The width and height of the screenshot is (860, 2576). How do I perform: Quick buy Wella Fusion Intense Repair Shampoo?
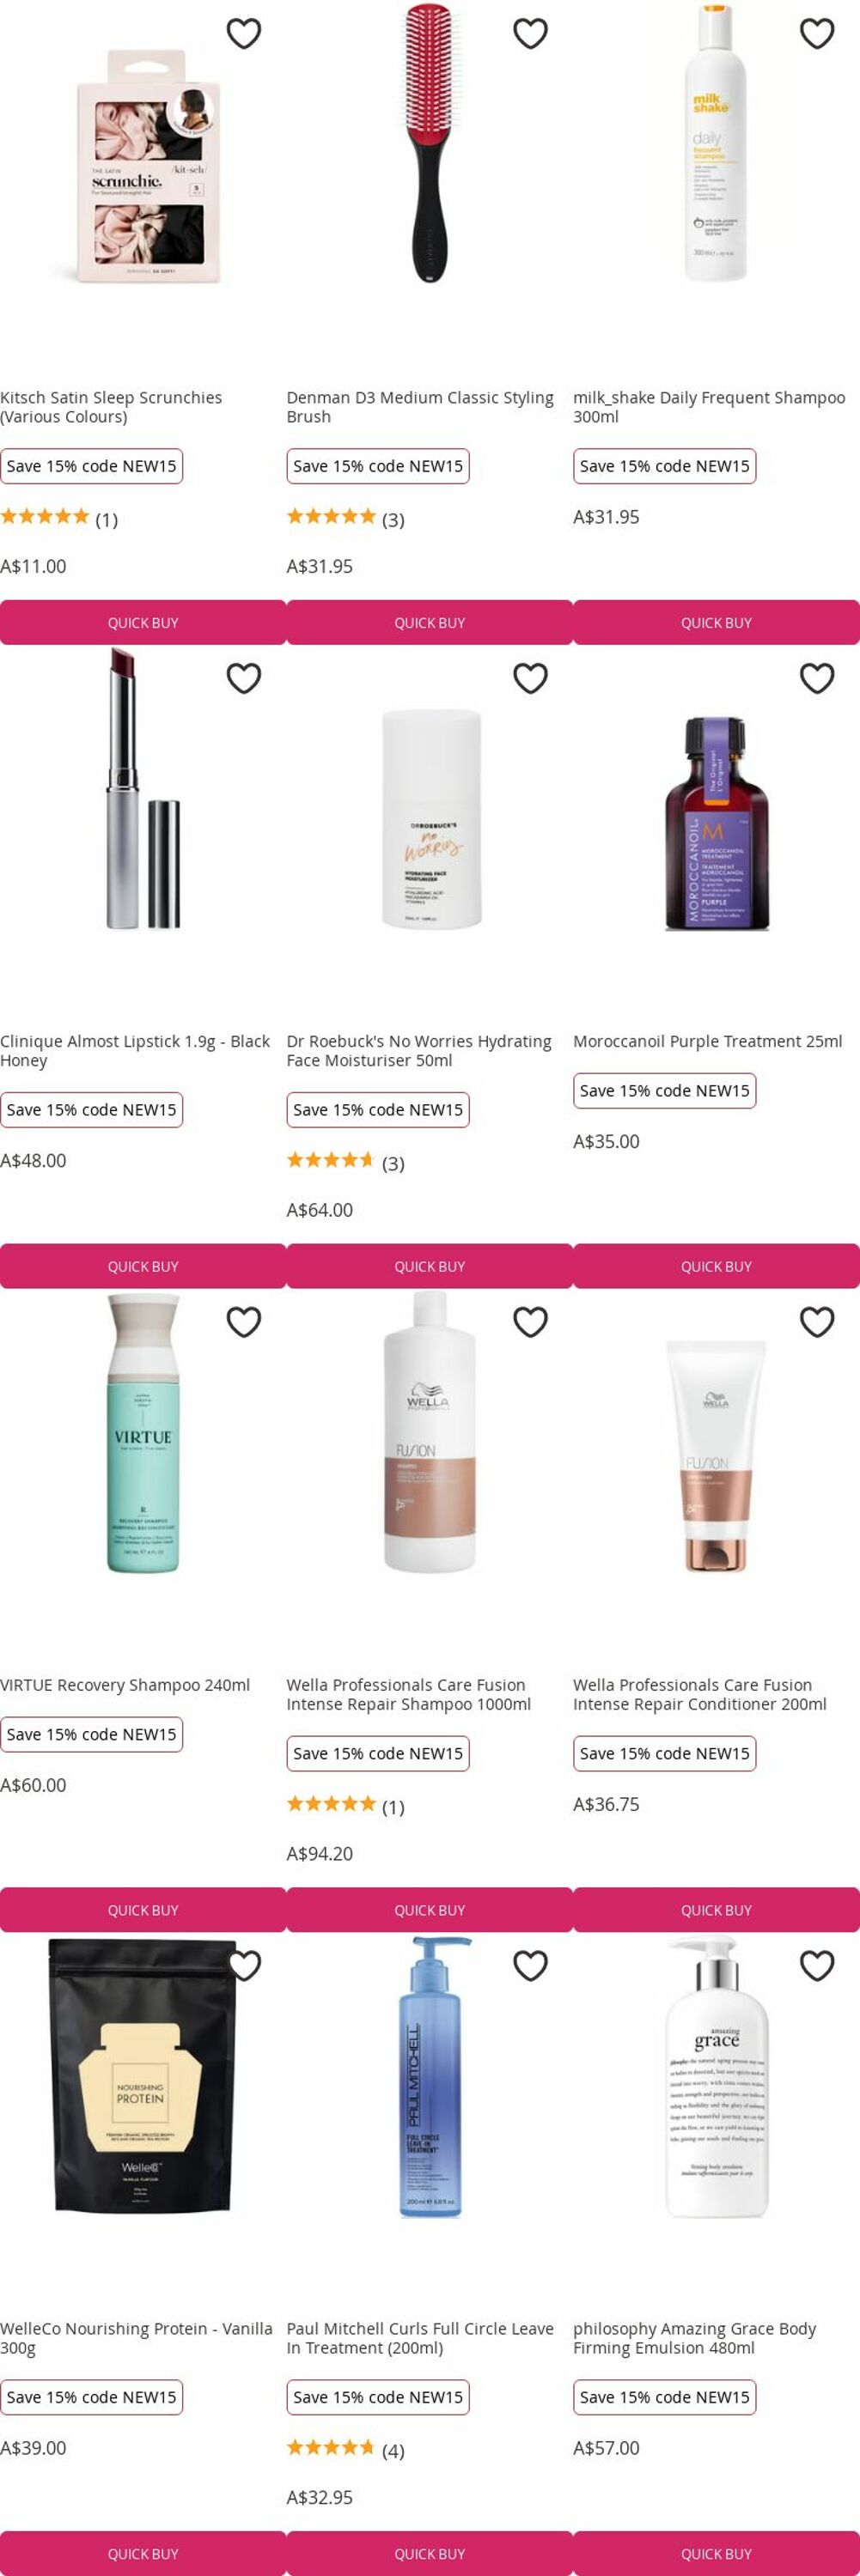point(430,1910)
